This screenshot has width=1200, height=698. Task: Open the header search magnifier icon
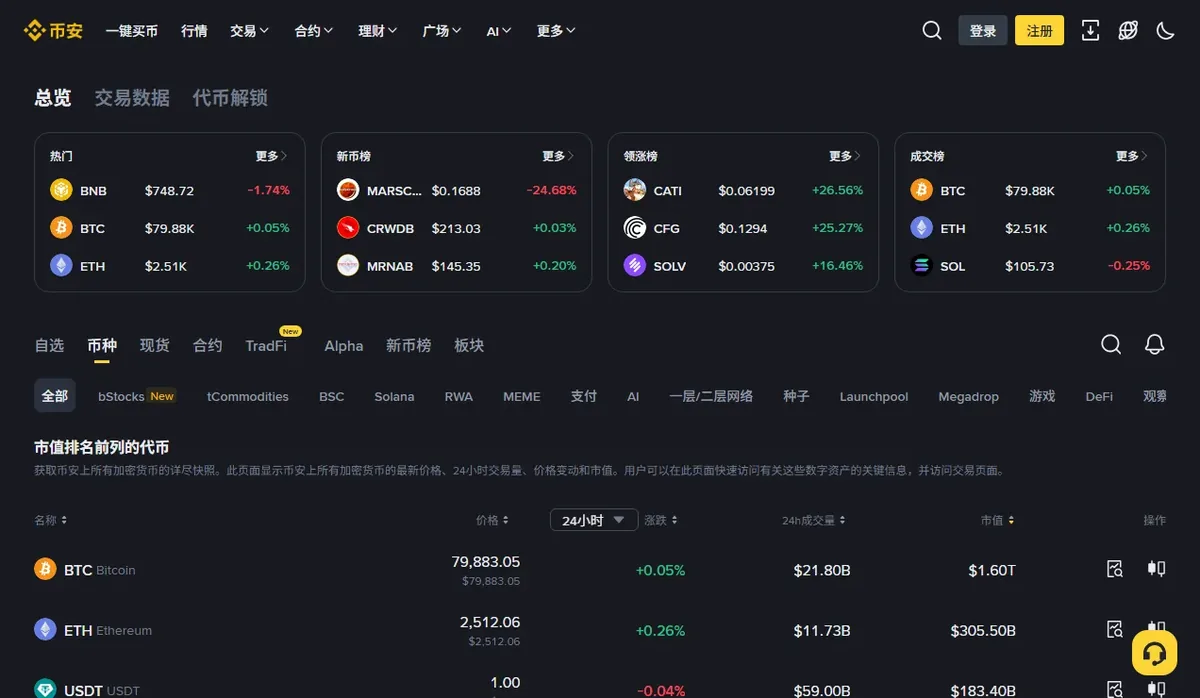932,31
